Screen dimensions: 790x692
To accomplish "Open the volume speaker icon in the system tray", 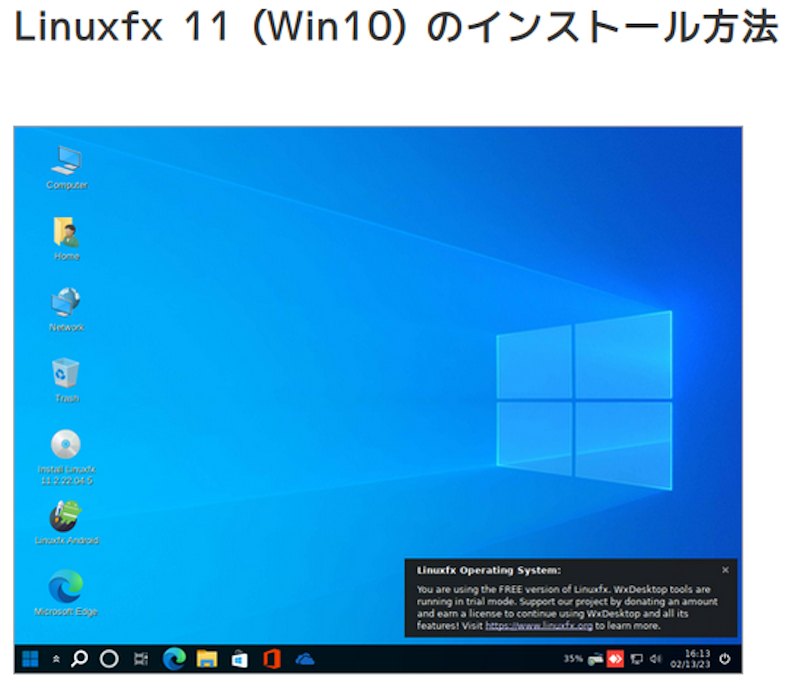I will [655, 659].
